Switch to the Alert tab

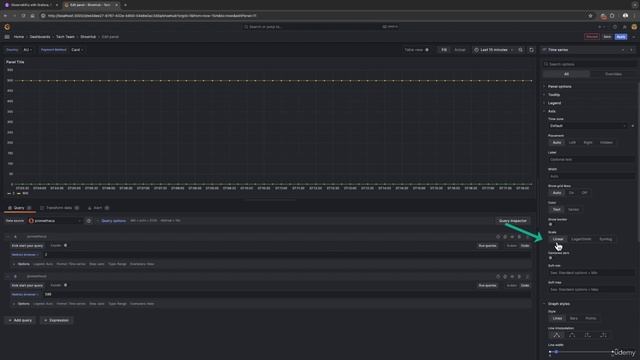(x=98, y=208)
